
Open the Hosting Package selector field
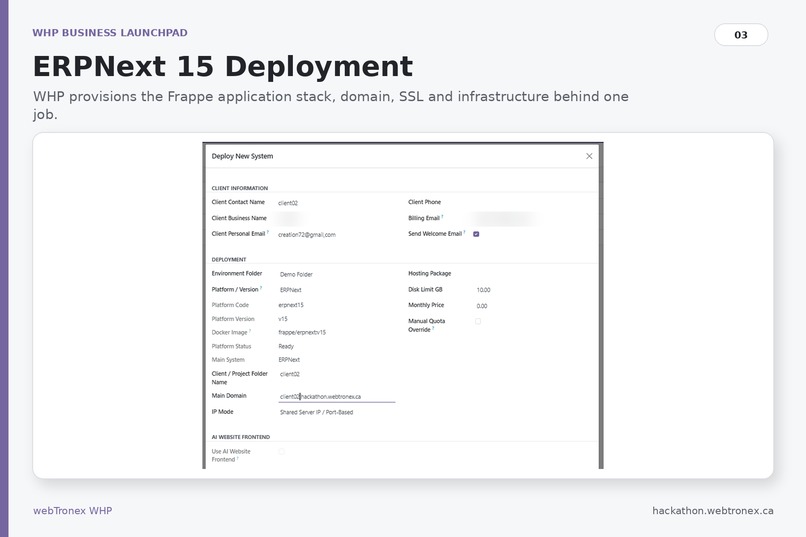tap(534, 274)
